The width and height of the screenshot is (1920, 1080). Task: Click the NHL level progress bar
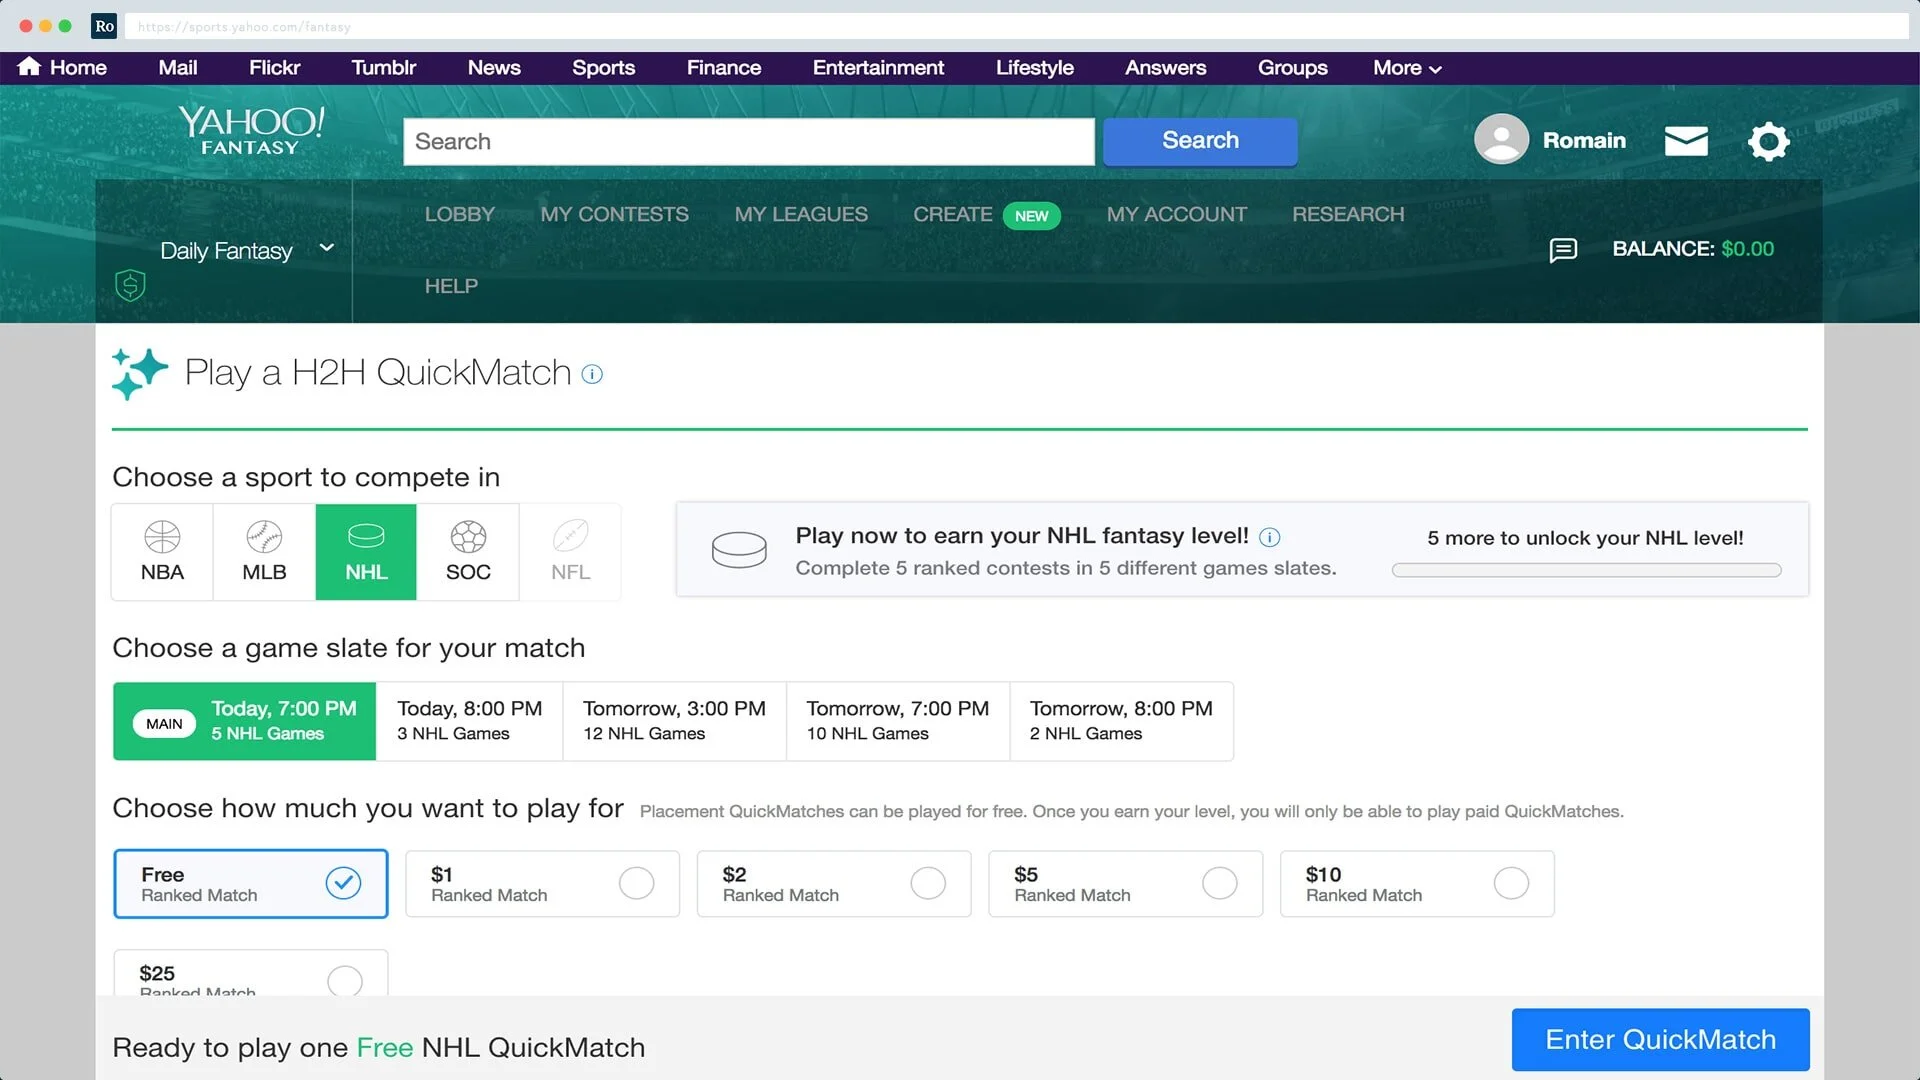tap(1586, 570)
